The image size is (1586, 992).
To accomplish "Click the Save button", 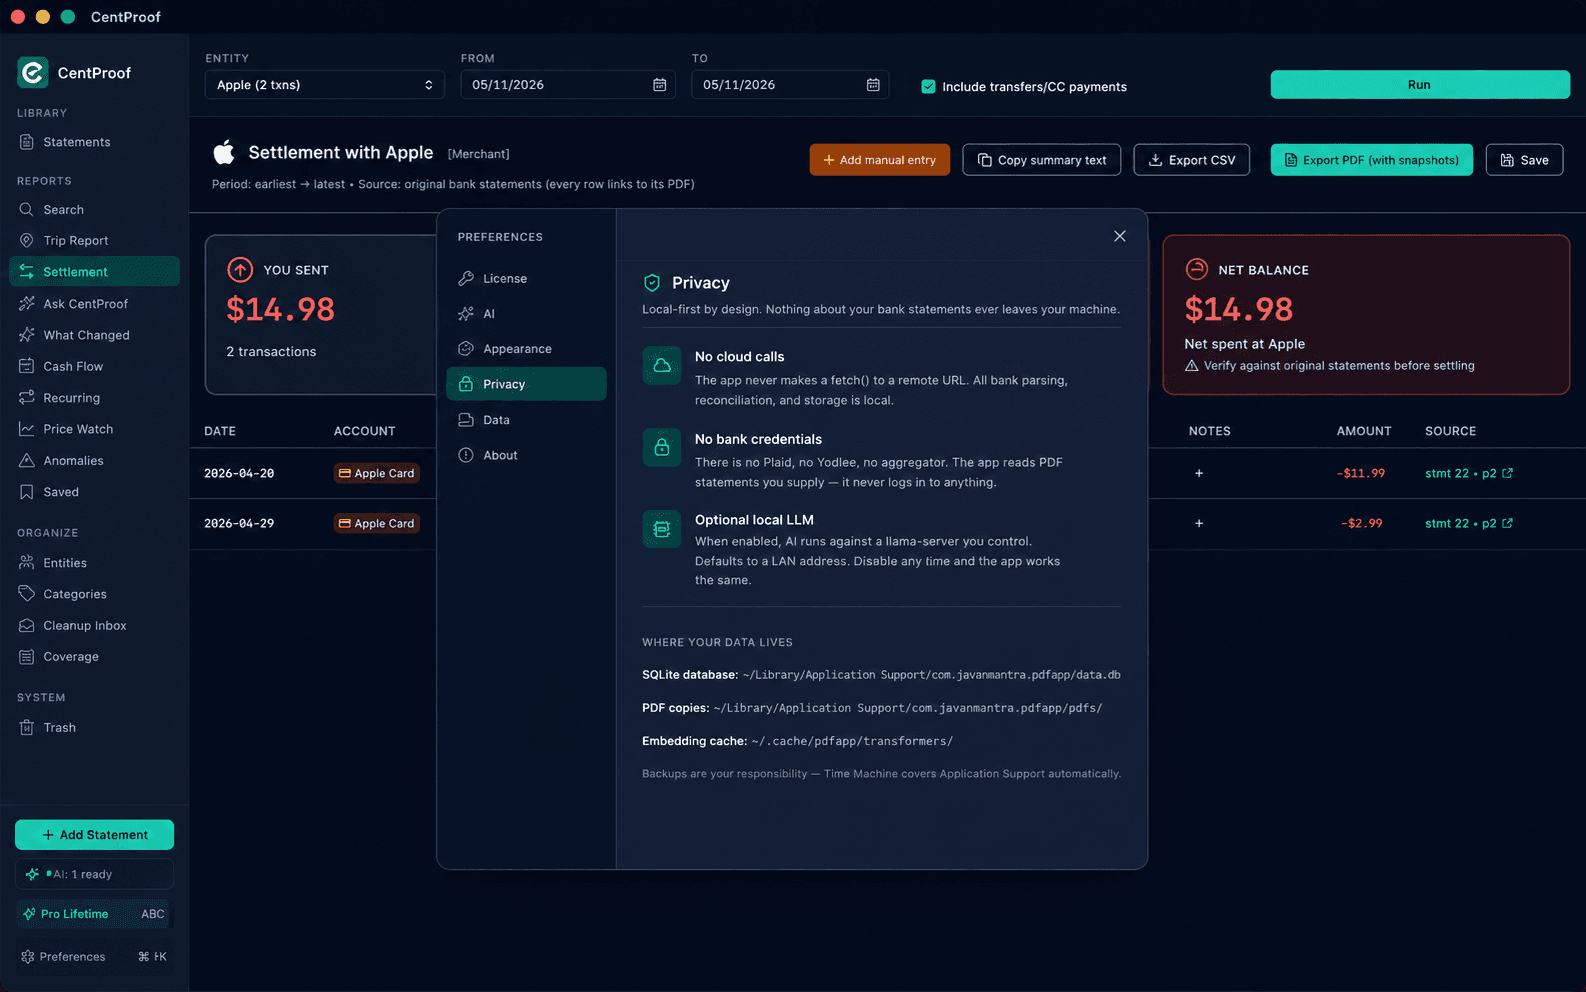I will (x=1525, y=160).
